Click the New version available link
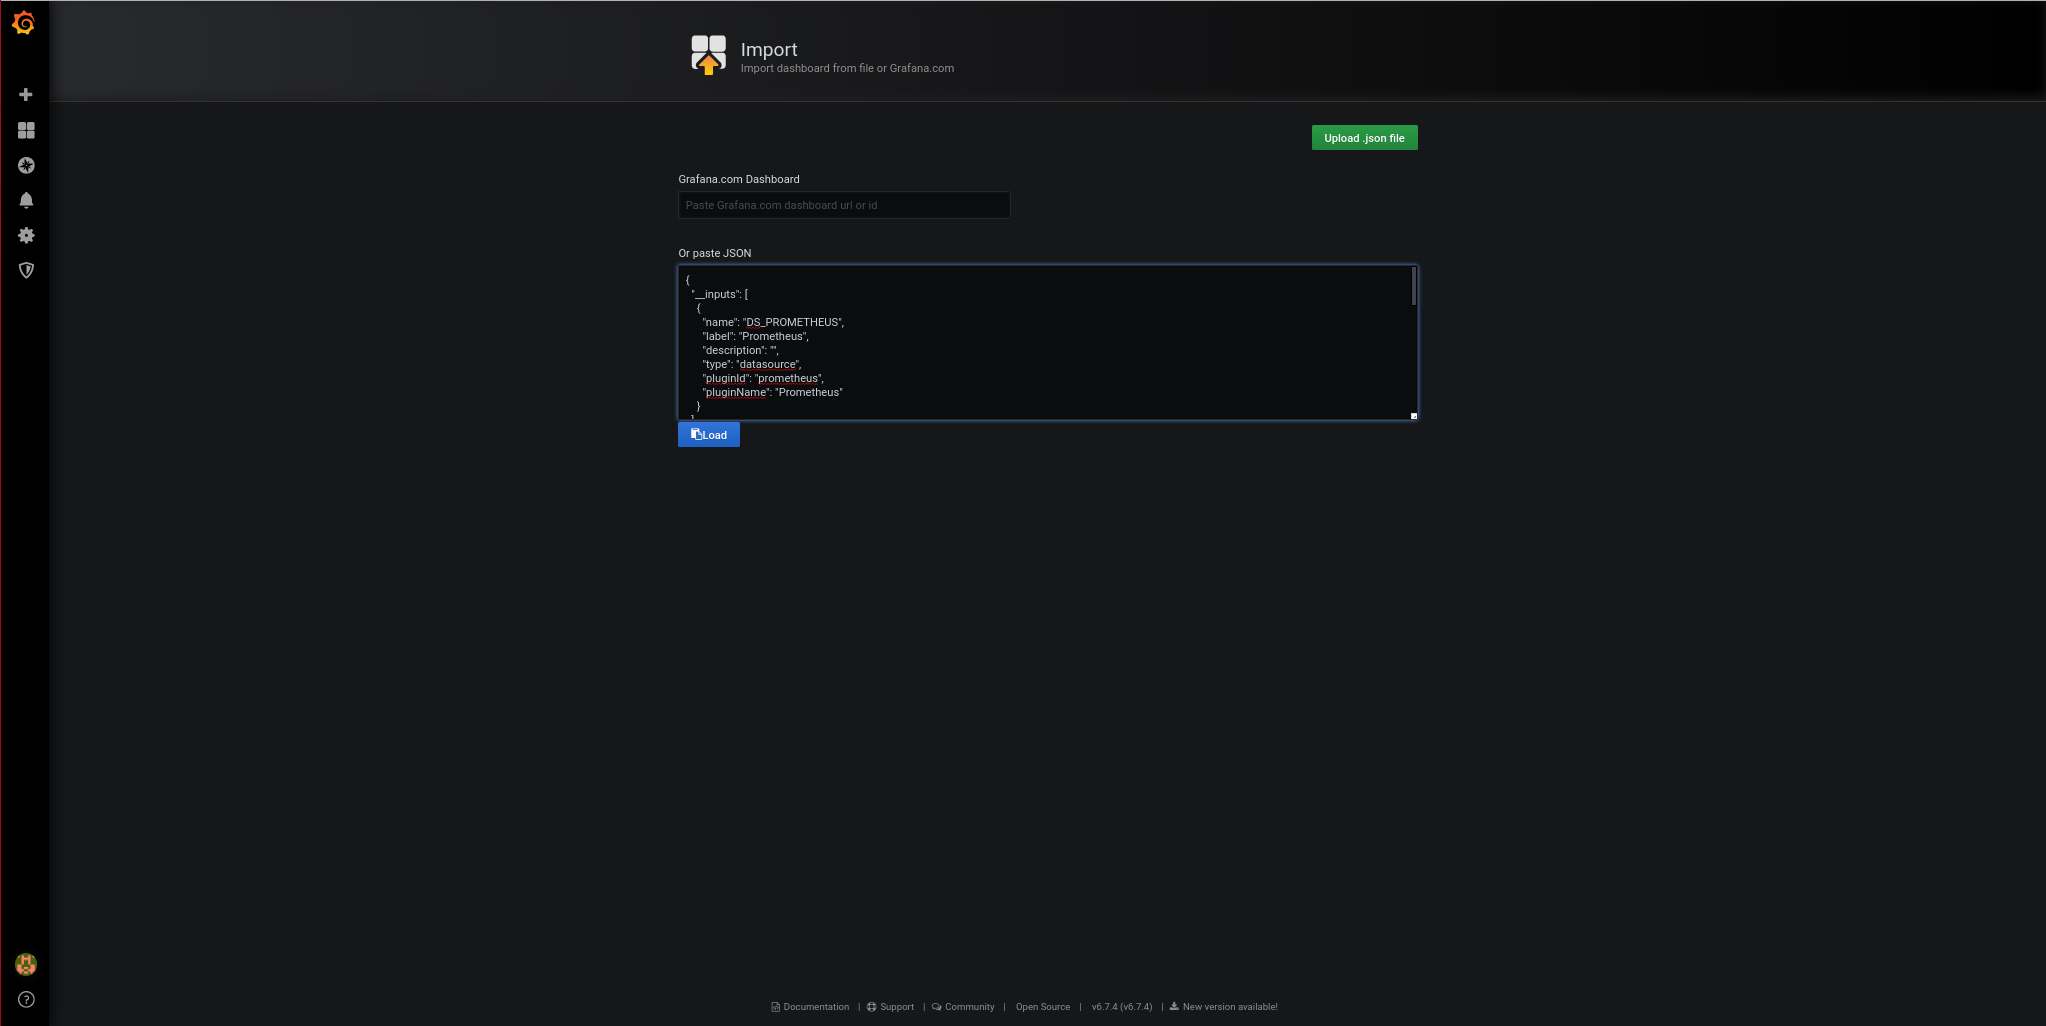This screenshot has height=1026, width=2046. (1229, 1007)
